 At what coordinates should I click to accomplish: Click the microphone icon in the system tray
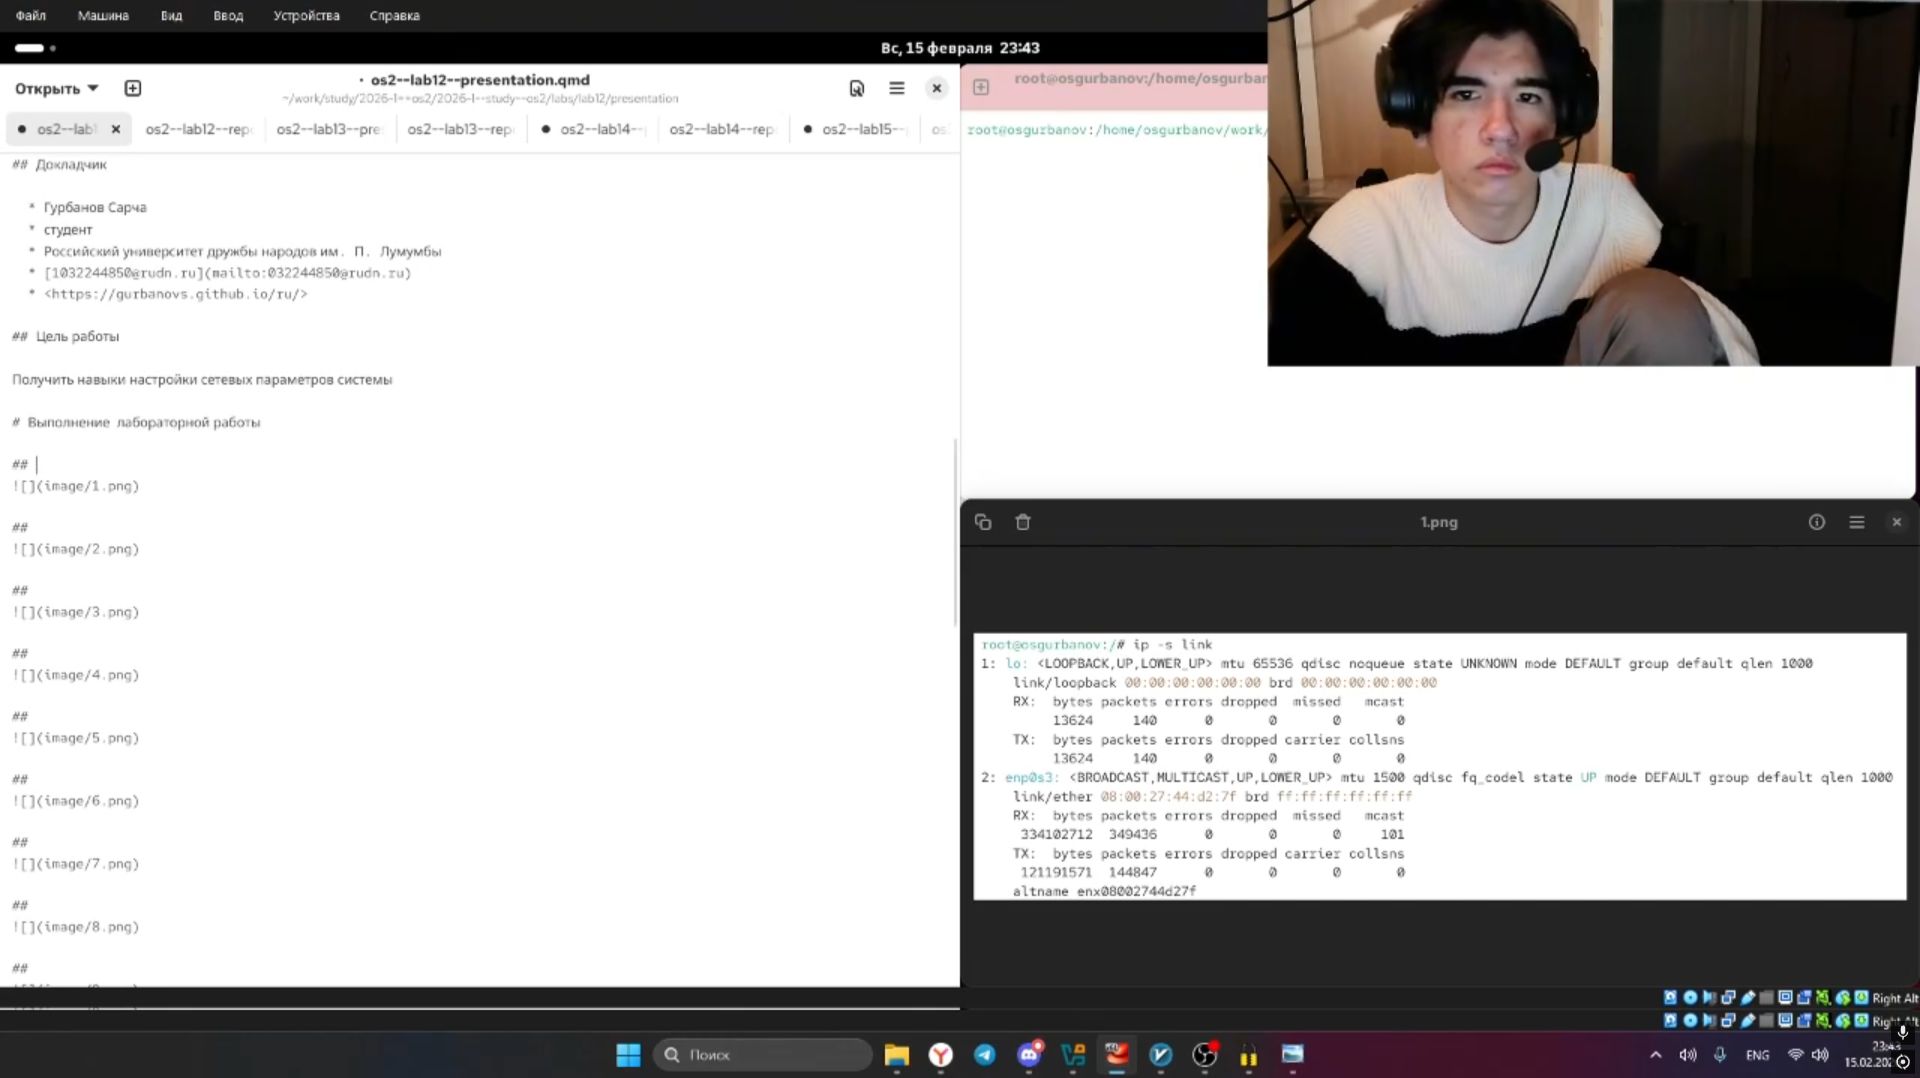click(x=1720, y=1055)
